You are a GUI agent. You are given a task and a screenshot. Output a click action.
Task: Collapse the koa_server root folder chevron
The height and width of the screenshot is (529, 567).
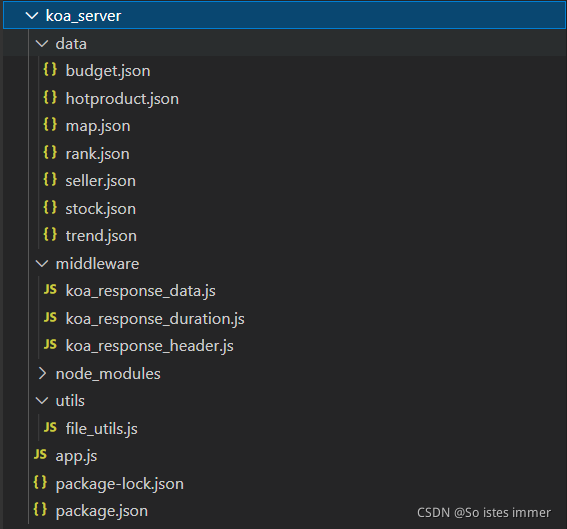(32, 16)
